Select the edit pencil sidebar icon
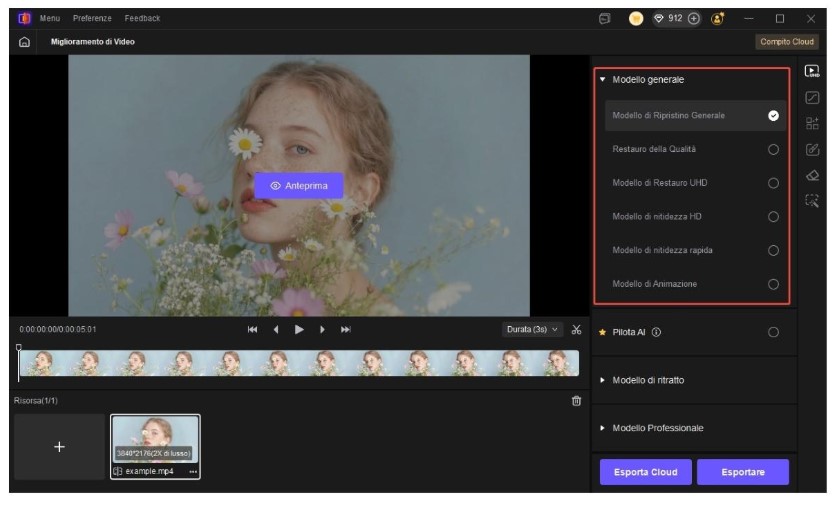 tap(812, 150)
